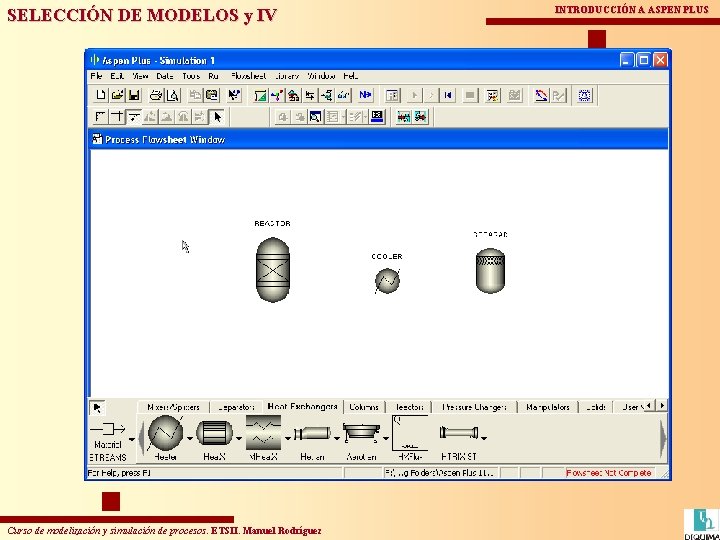Pick the HXFlux model in palette

pyautogui.click(x=410, y=433)
